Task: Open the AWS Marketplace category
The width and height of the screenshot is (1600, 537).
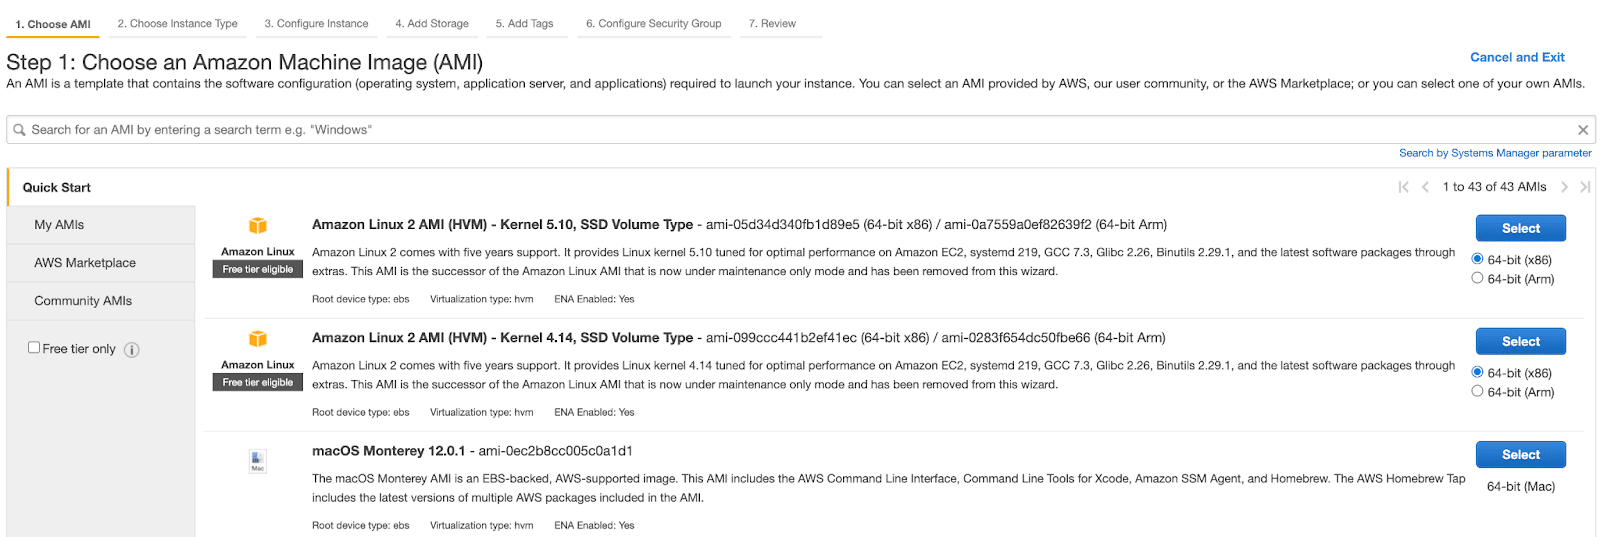Action: coord(101,263)
